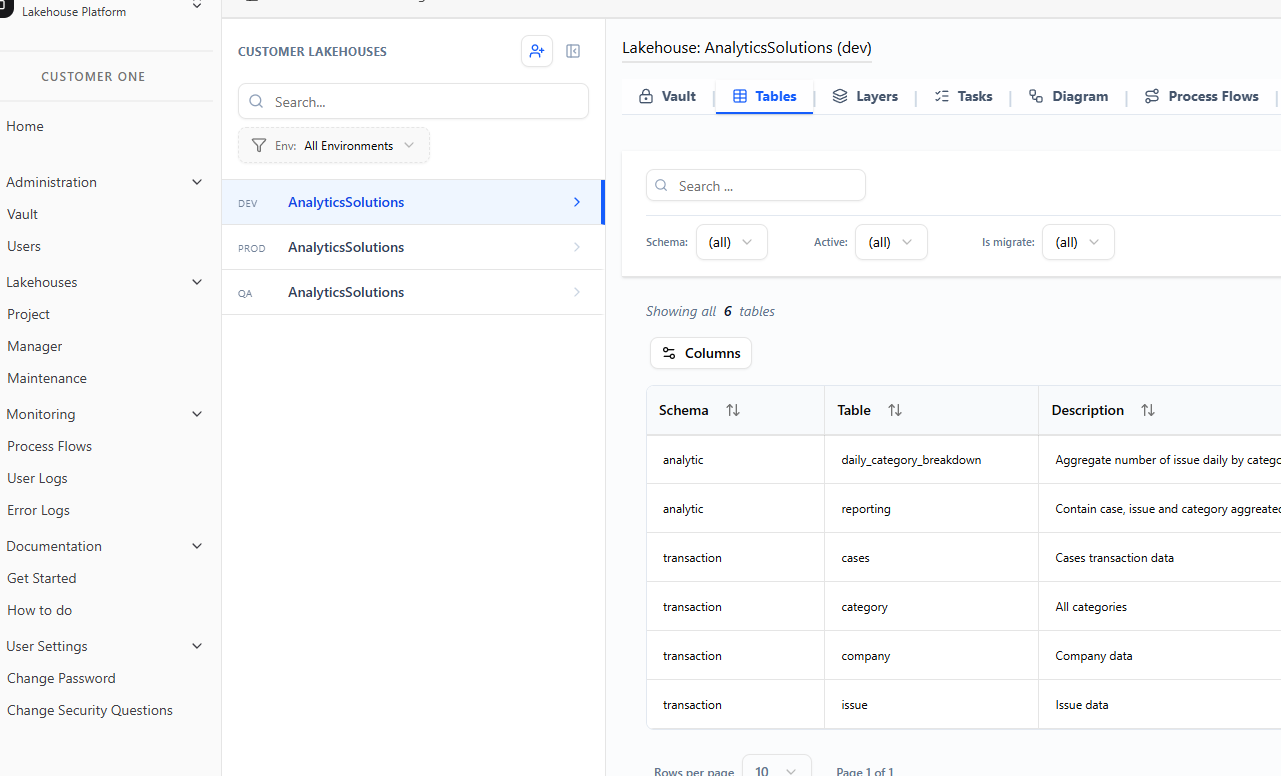Switch to the Tables tab
Image resolution: width=1281 pixels, height=776 pixels.
[x=764, y=95]
